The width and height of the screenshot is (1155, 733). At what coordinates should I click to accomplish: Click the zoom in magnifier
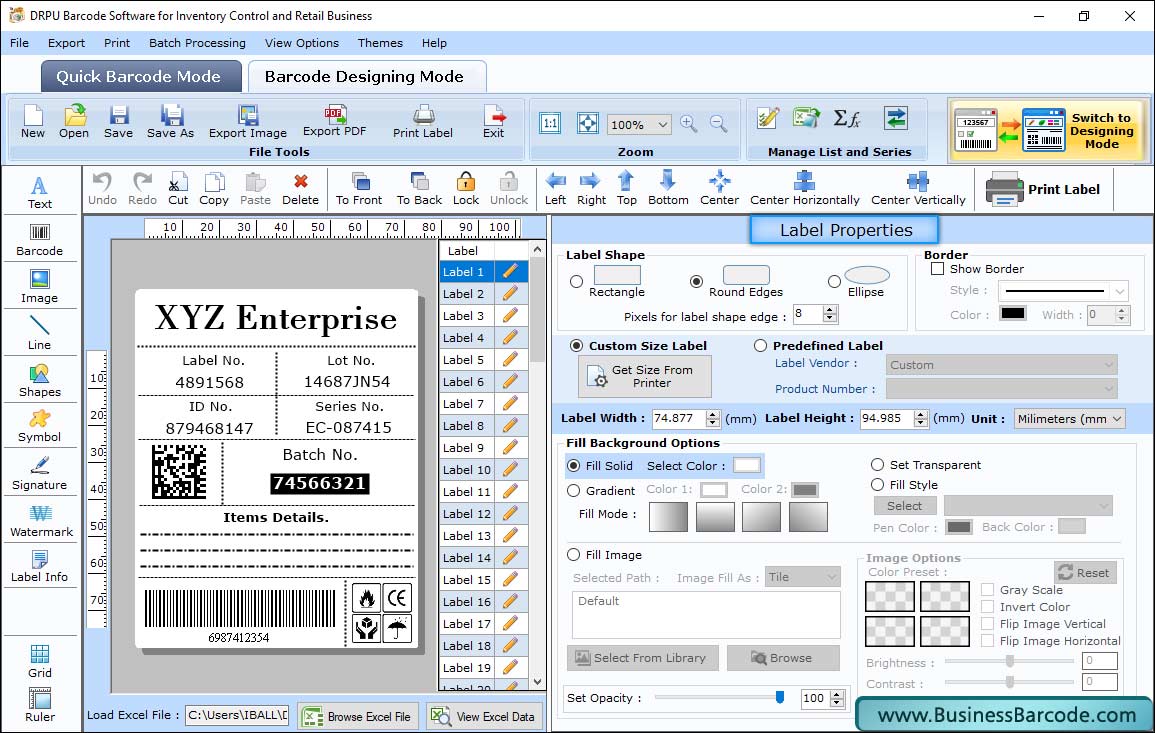689,123
